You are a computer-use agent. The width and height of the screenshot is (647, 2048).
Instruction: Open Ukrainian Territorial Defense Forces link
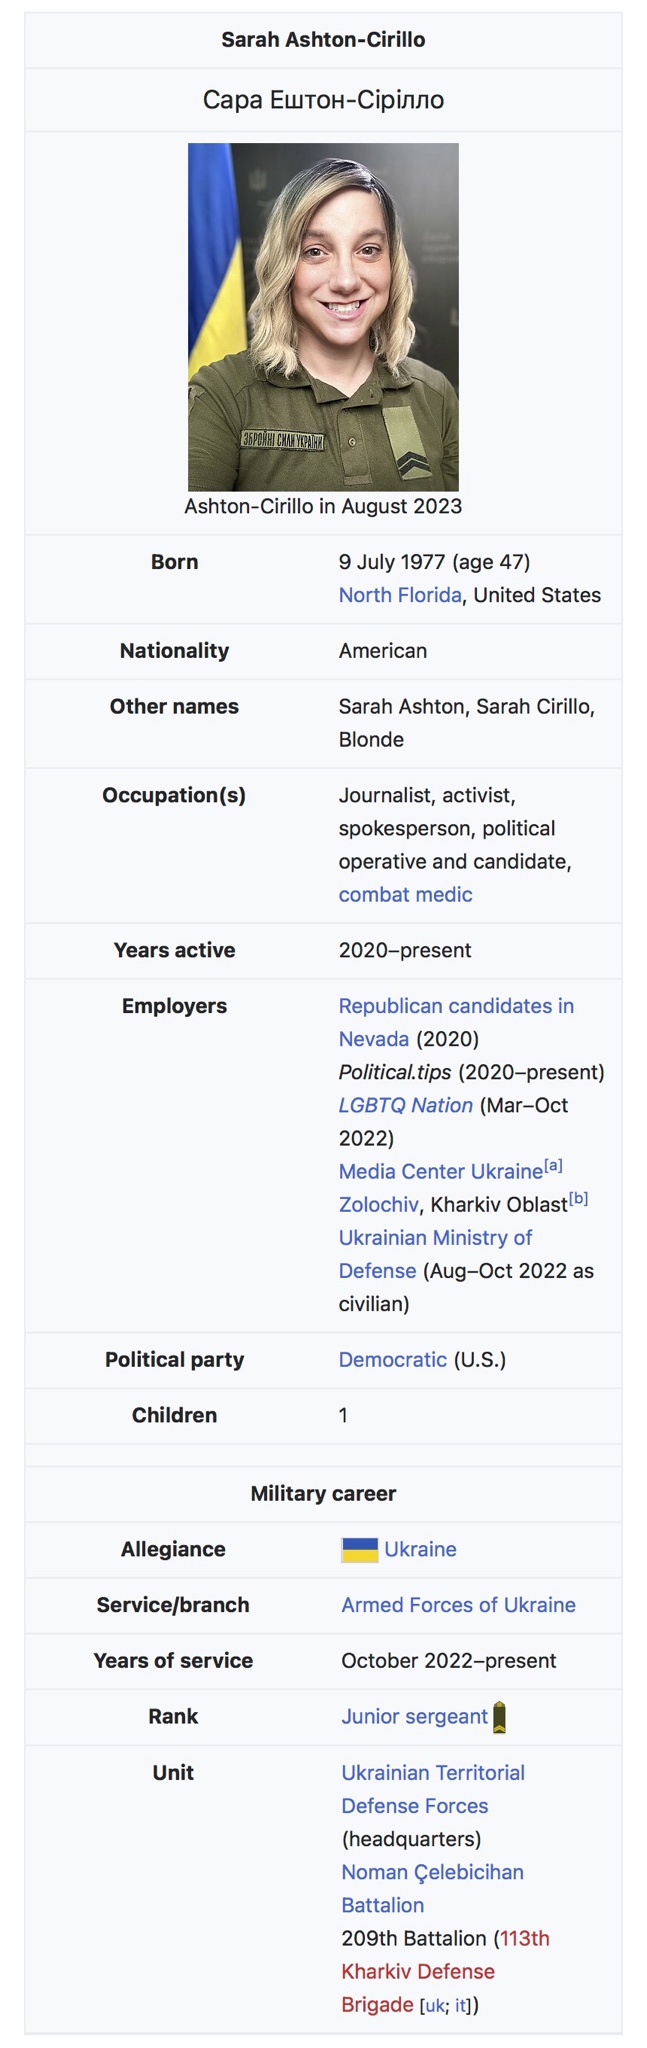pos(433,1789)
